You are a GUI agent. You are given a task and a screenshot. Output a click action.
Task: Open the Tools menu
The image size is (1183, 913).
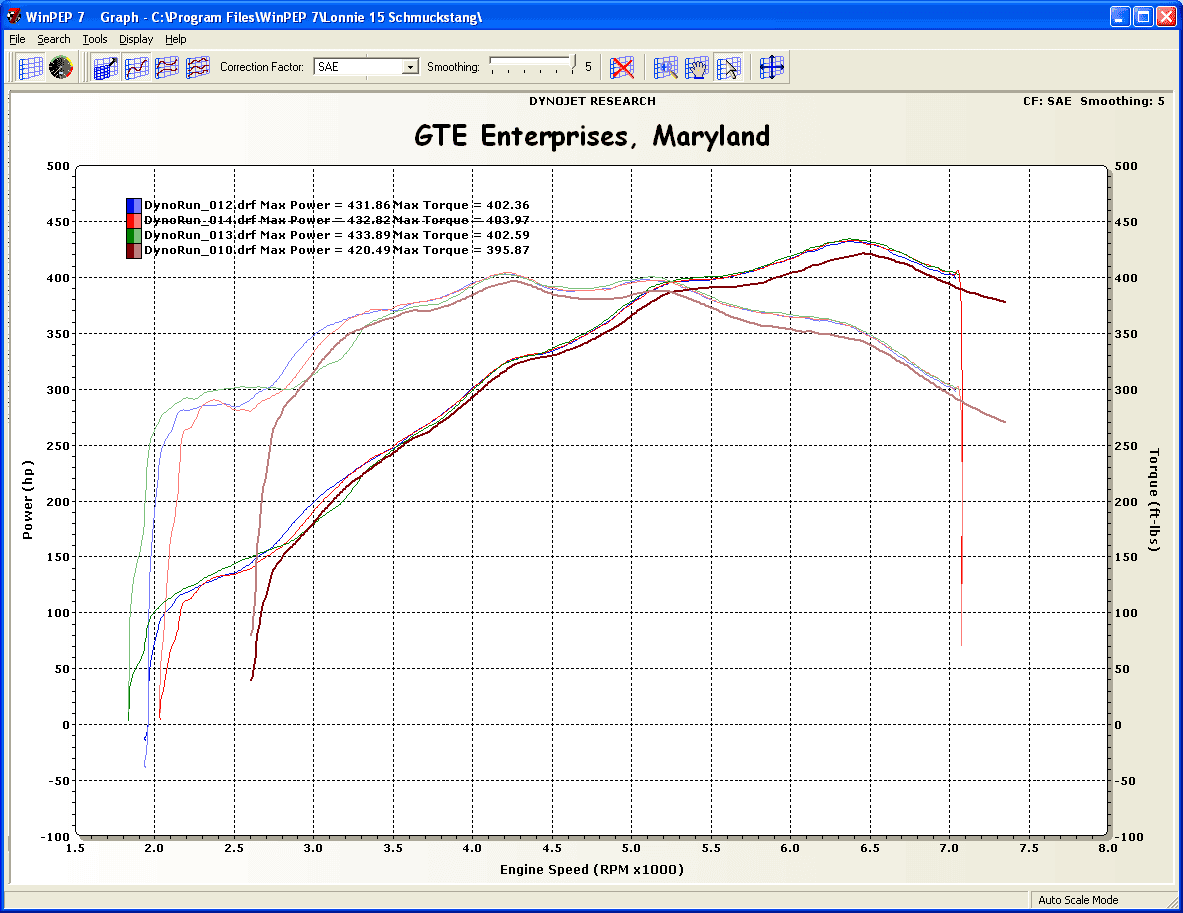pos(95,39)
